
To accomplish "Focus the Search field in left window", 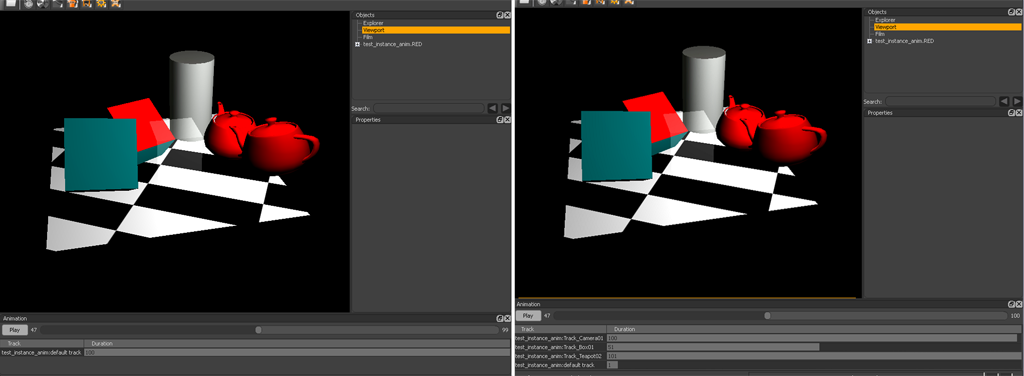I will [428, 108].
